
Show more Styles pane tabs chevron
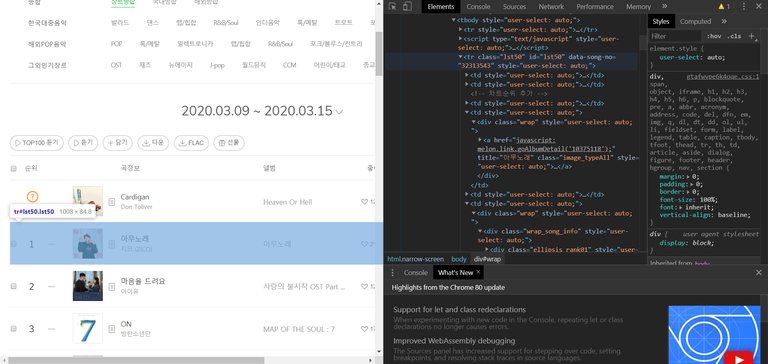tap(724, 22)
